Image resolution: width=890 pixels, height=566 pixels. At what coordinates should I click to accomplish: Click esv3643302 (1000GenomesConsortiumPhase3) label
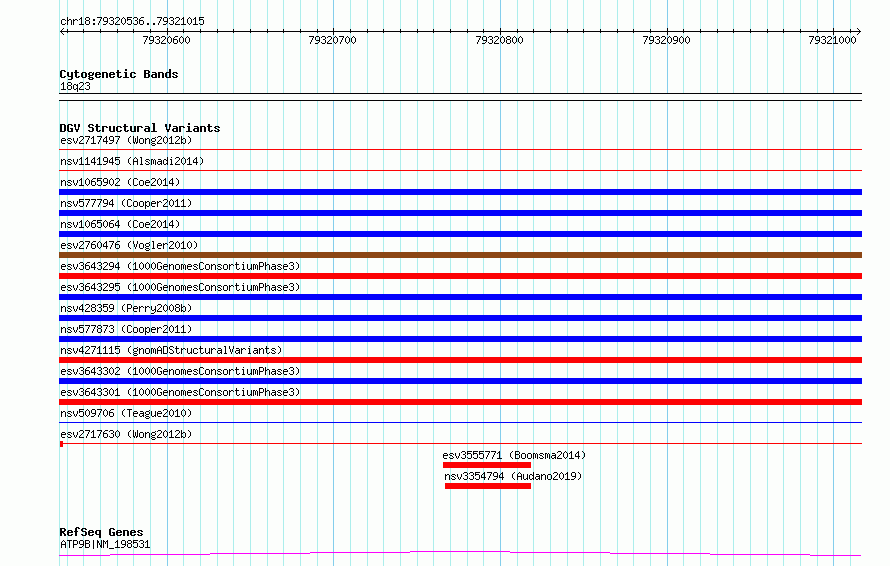pos(180,371)
